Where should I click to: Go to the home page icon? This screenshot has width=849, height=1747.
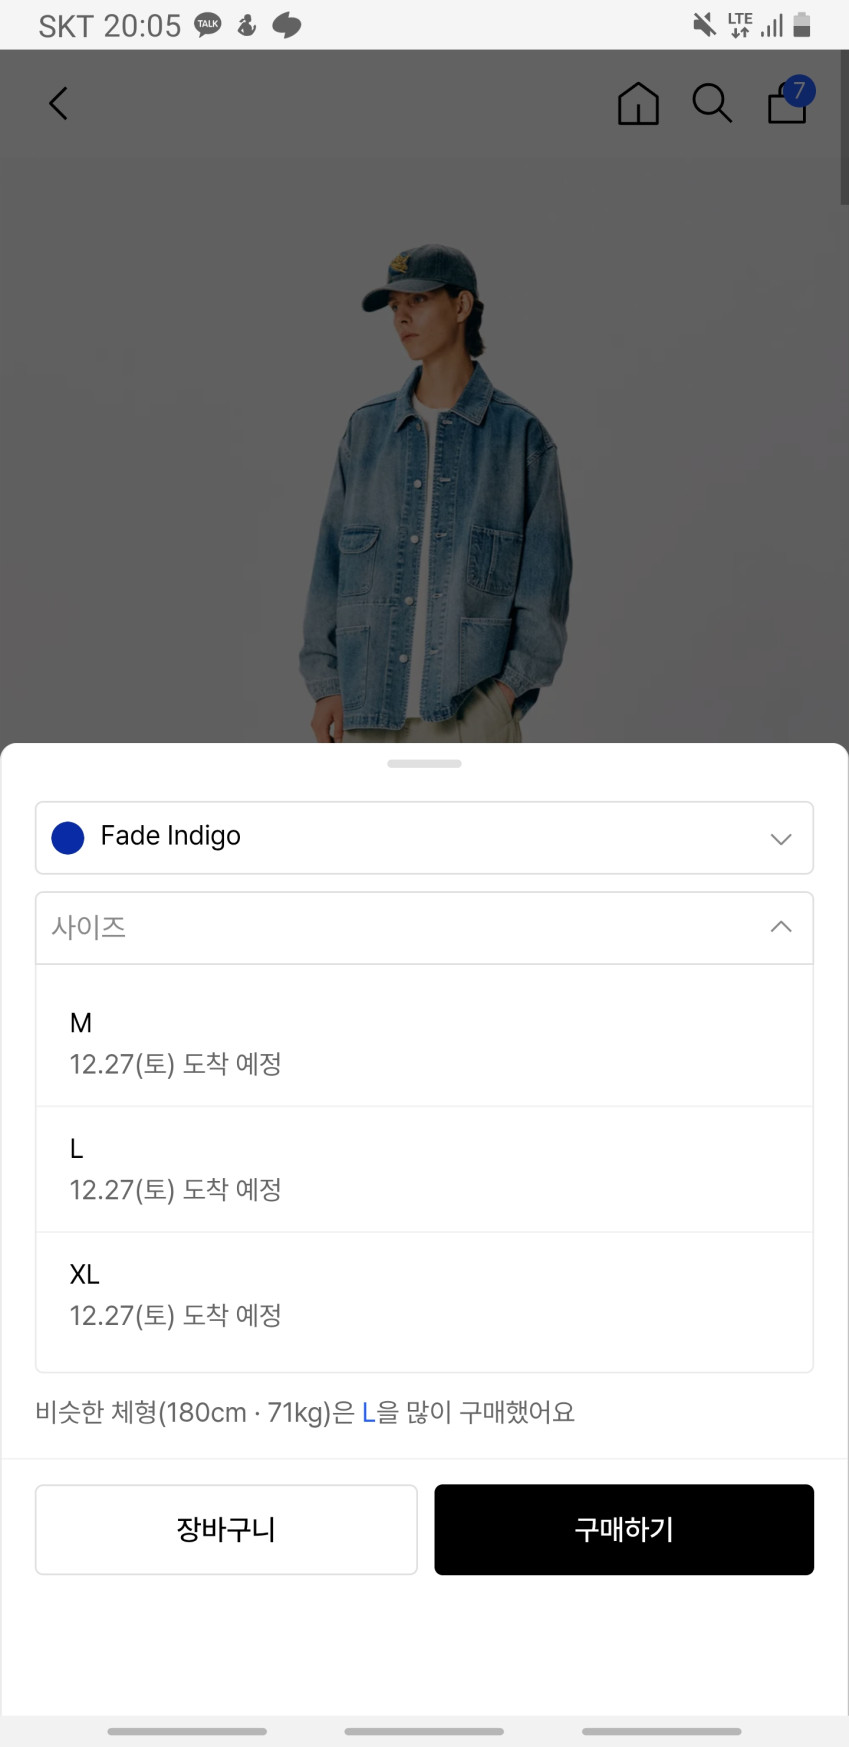(638, 103)
